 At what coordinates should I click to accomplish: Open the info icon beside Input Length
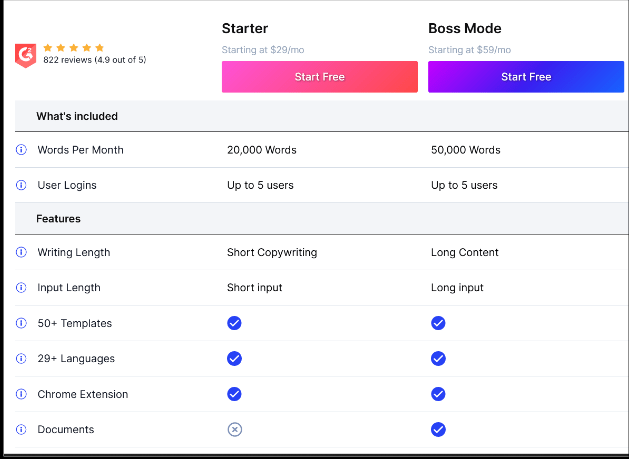pos(21,287)
